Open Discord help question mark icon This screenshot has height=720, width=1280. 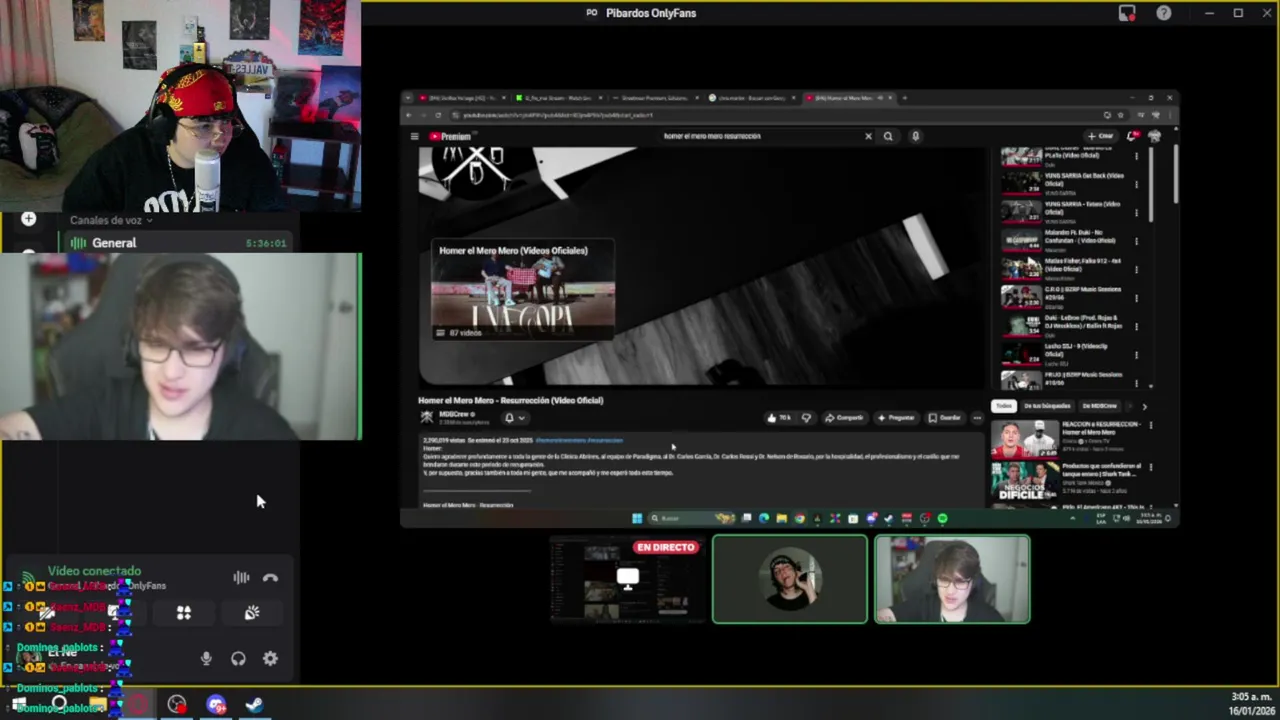[x=1164, y=13]
